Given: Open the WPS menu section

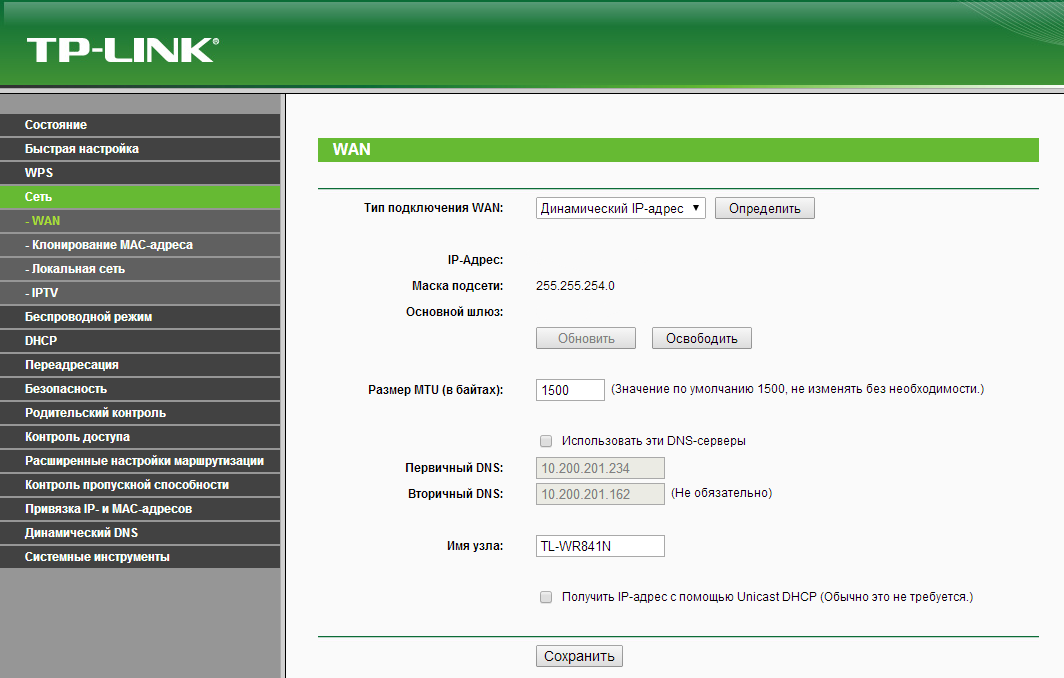Looking at the screenshot, I should click(40, 173).
